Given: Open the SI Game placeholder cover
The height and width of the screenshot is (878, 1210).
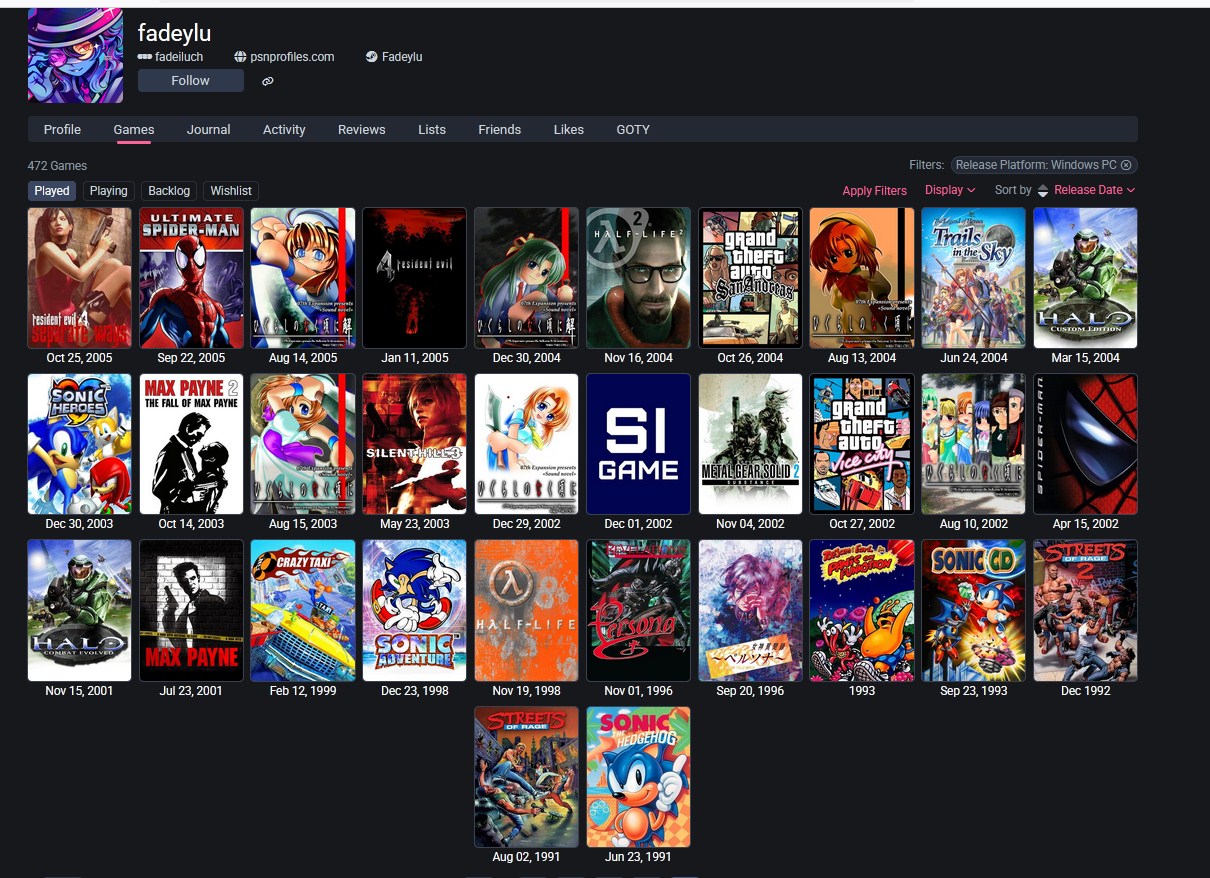Looking at the screenshot, I should coord(638,444).
